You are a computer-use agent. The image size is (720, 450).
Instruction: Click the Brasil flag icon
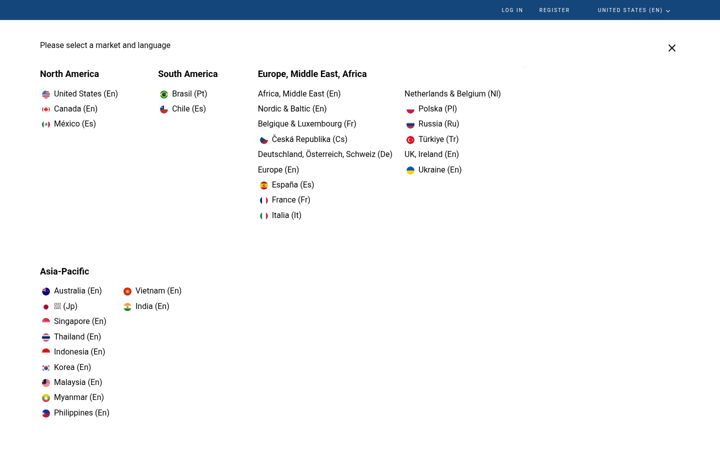[164, 94]
